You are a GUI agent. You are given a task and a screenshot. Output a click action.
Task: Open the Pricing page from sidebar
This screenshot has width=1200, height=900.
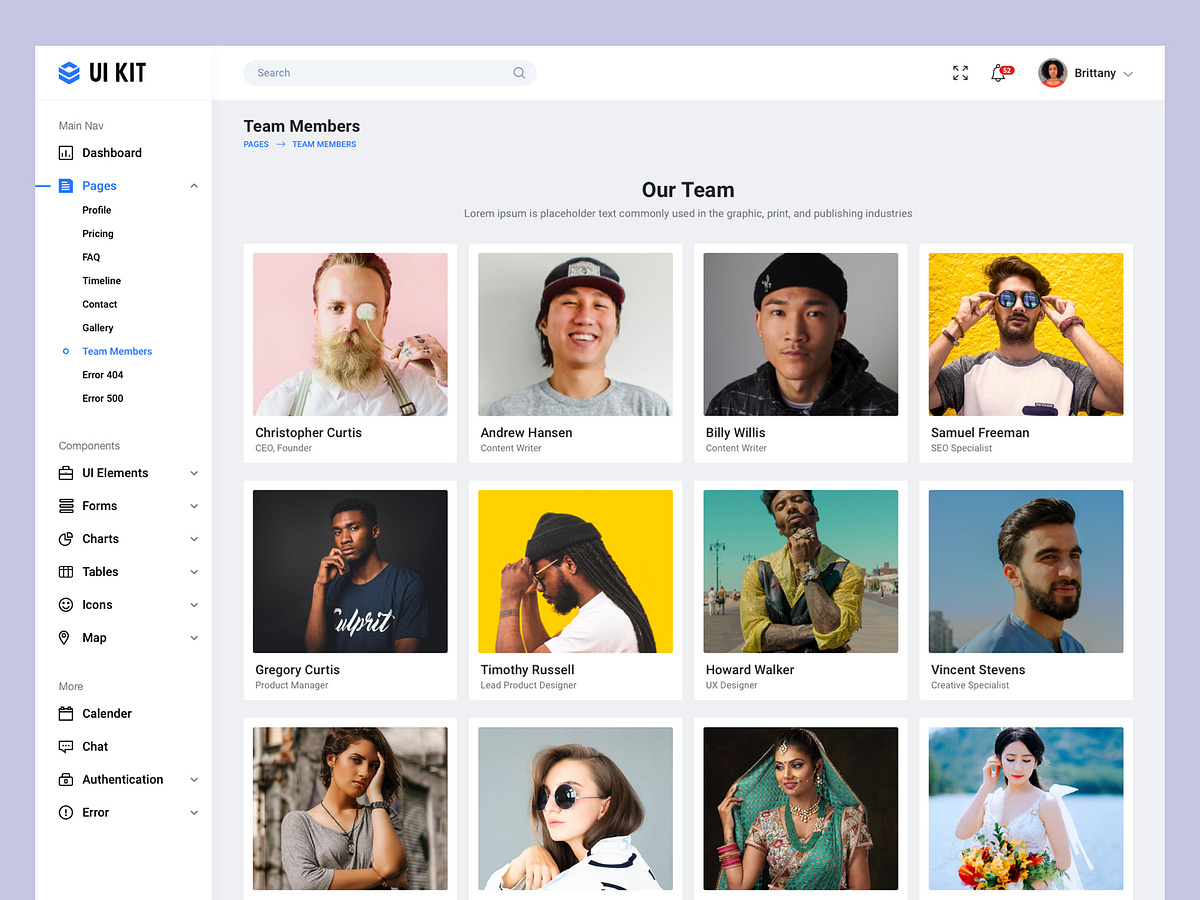click(97, 233)
